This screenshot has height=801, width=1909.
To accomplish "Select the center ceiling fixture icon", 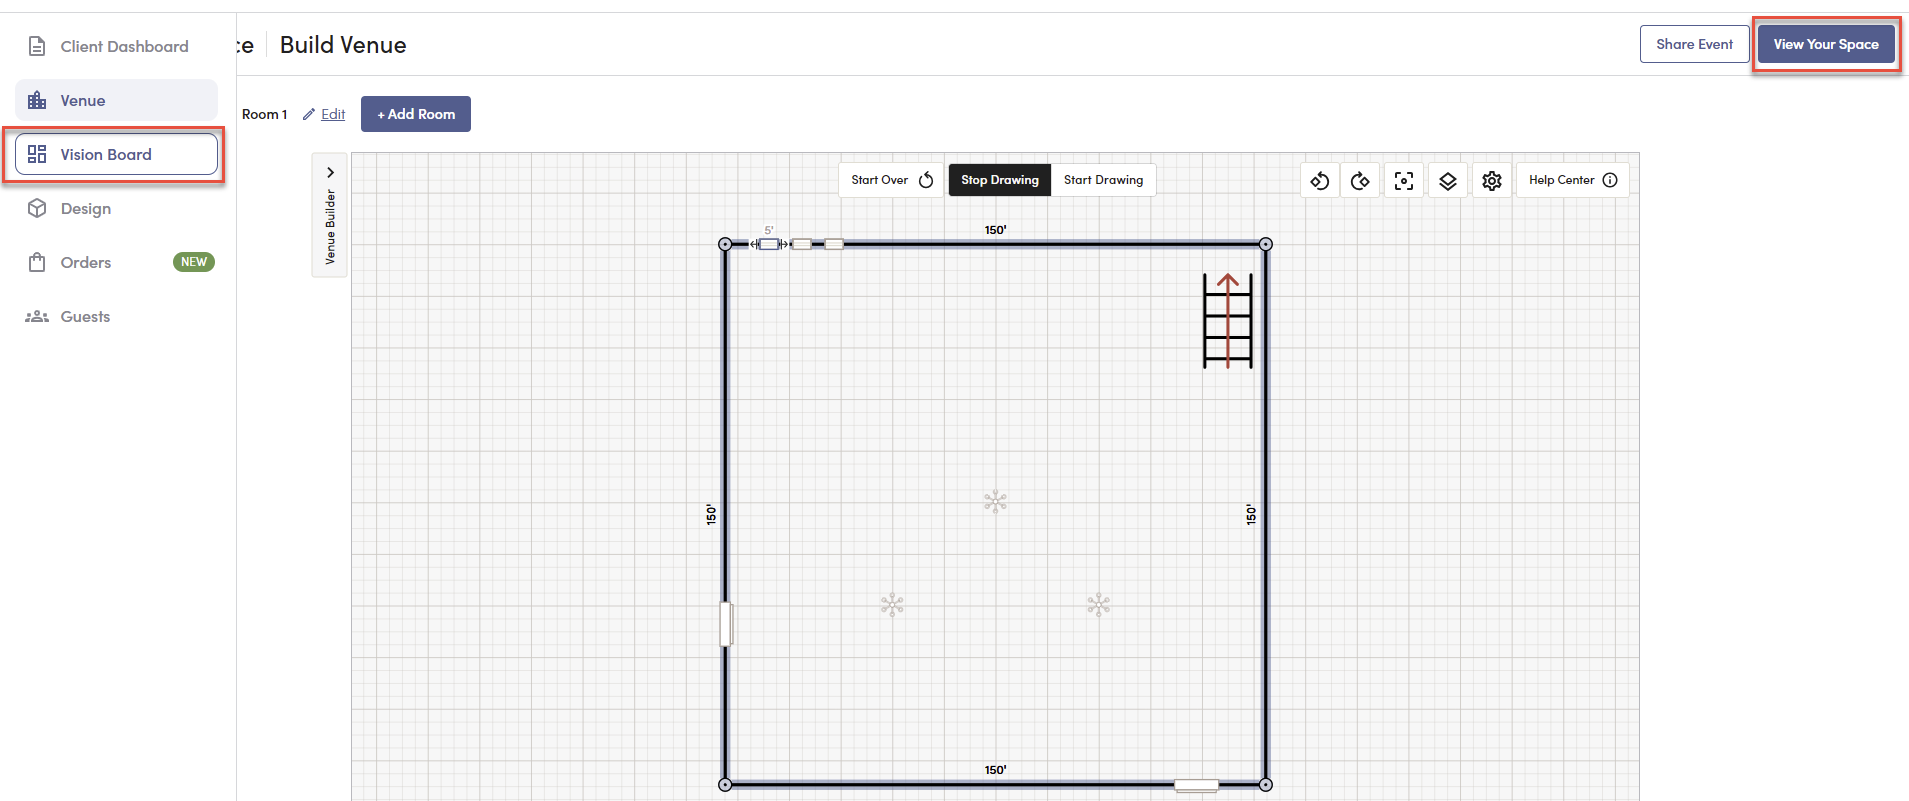I will pyautogui.click(x=995, y=502).
